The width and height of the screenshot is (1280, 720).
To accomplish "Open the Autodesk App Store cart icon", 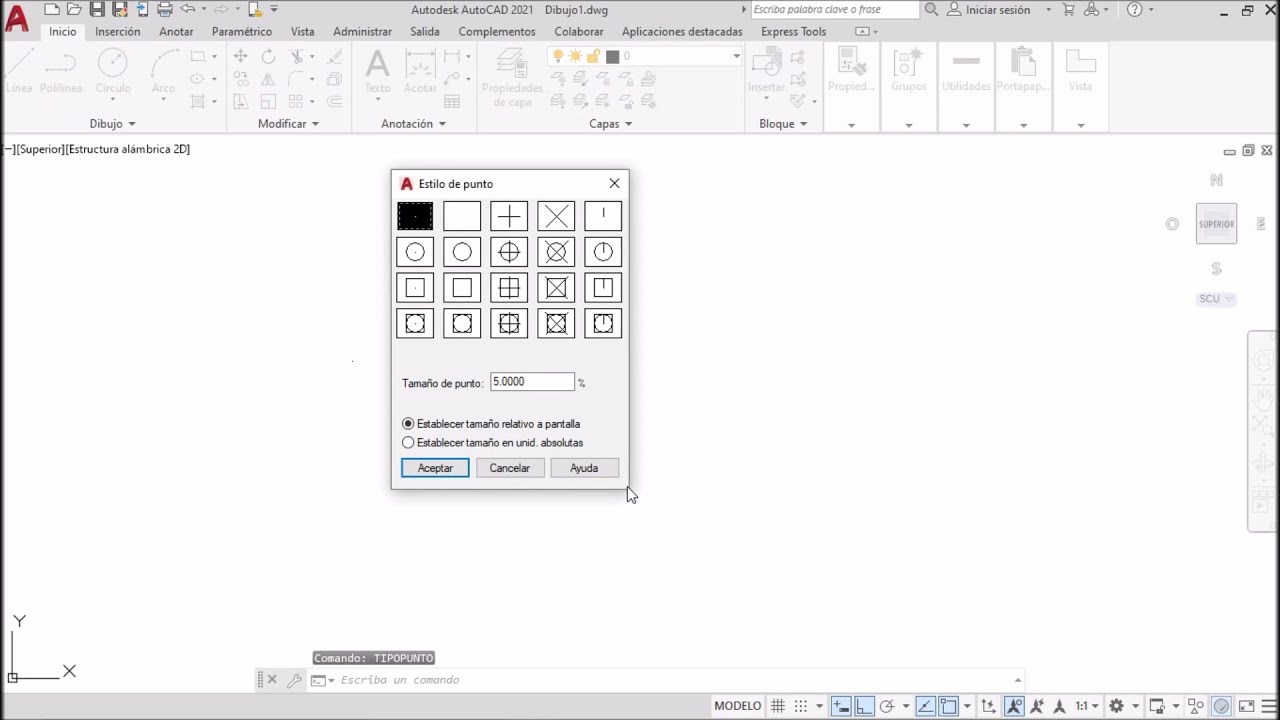I will point(1068,10).
